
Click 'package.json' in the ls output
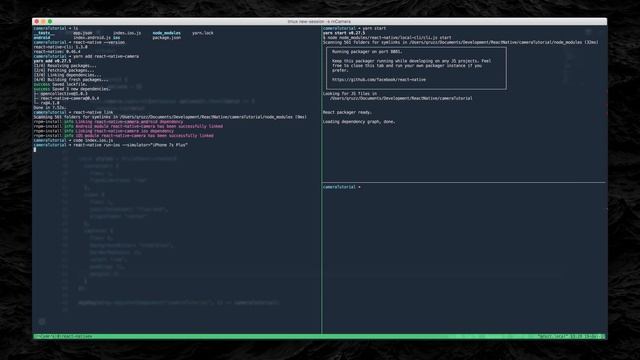pyautogui.click(x=167, y=38)
